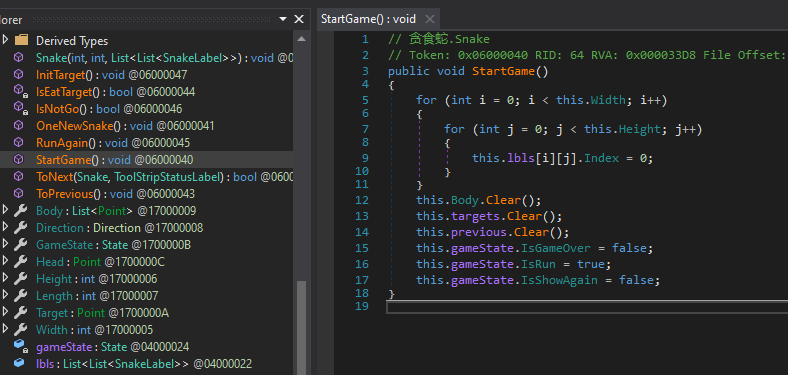788x375 pixels.
Task: Click the Body property wrench icon
Action: pyautogui.click(x=20, y=211)
